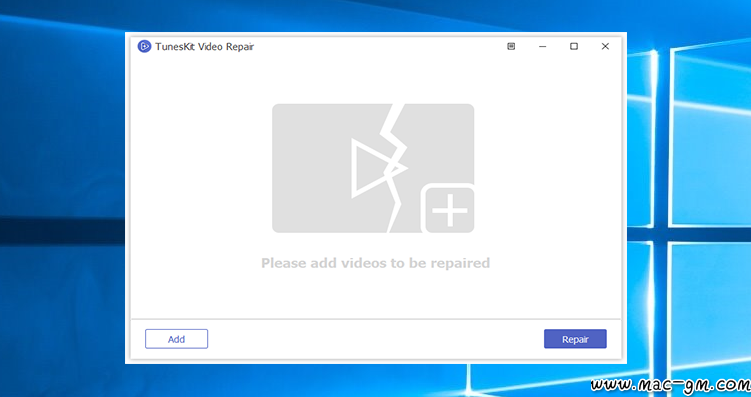Click the TunesKit logo icon
The height and width of the screenshot is (397, 751).
tap(144, 46)
